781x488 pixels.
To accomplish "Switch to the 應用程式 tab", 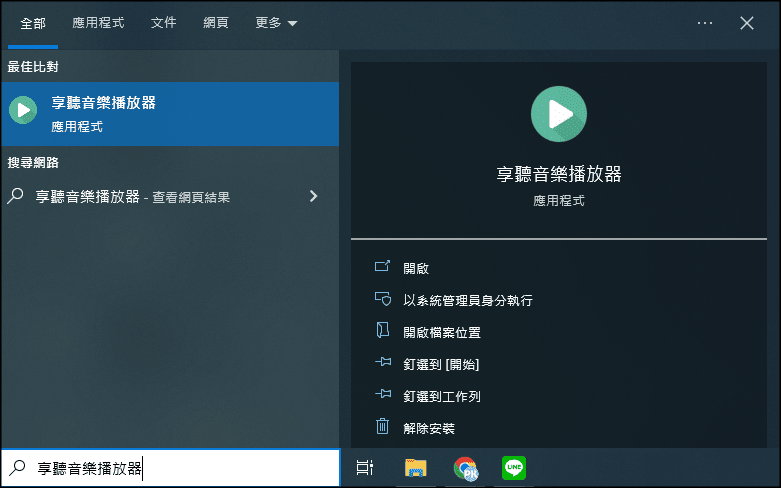I will coord(98,23).
